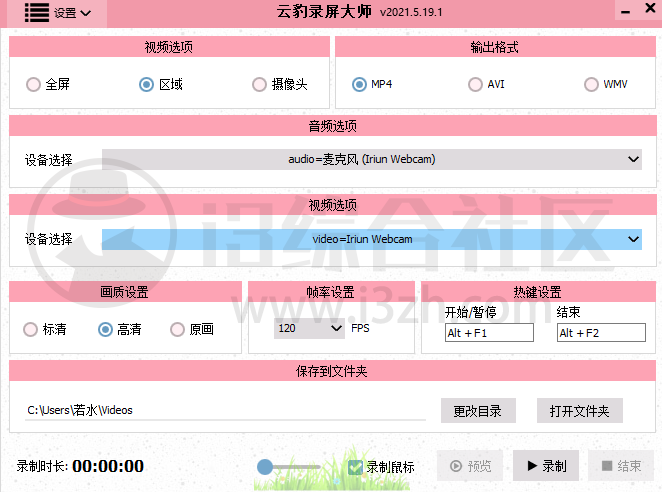Select 高清 quality
Image resolution: width=662 pixels, height=492 pixels.
point(106,329)
